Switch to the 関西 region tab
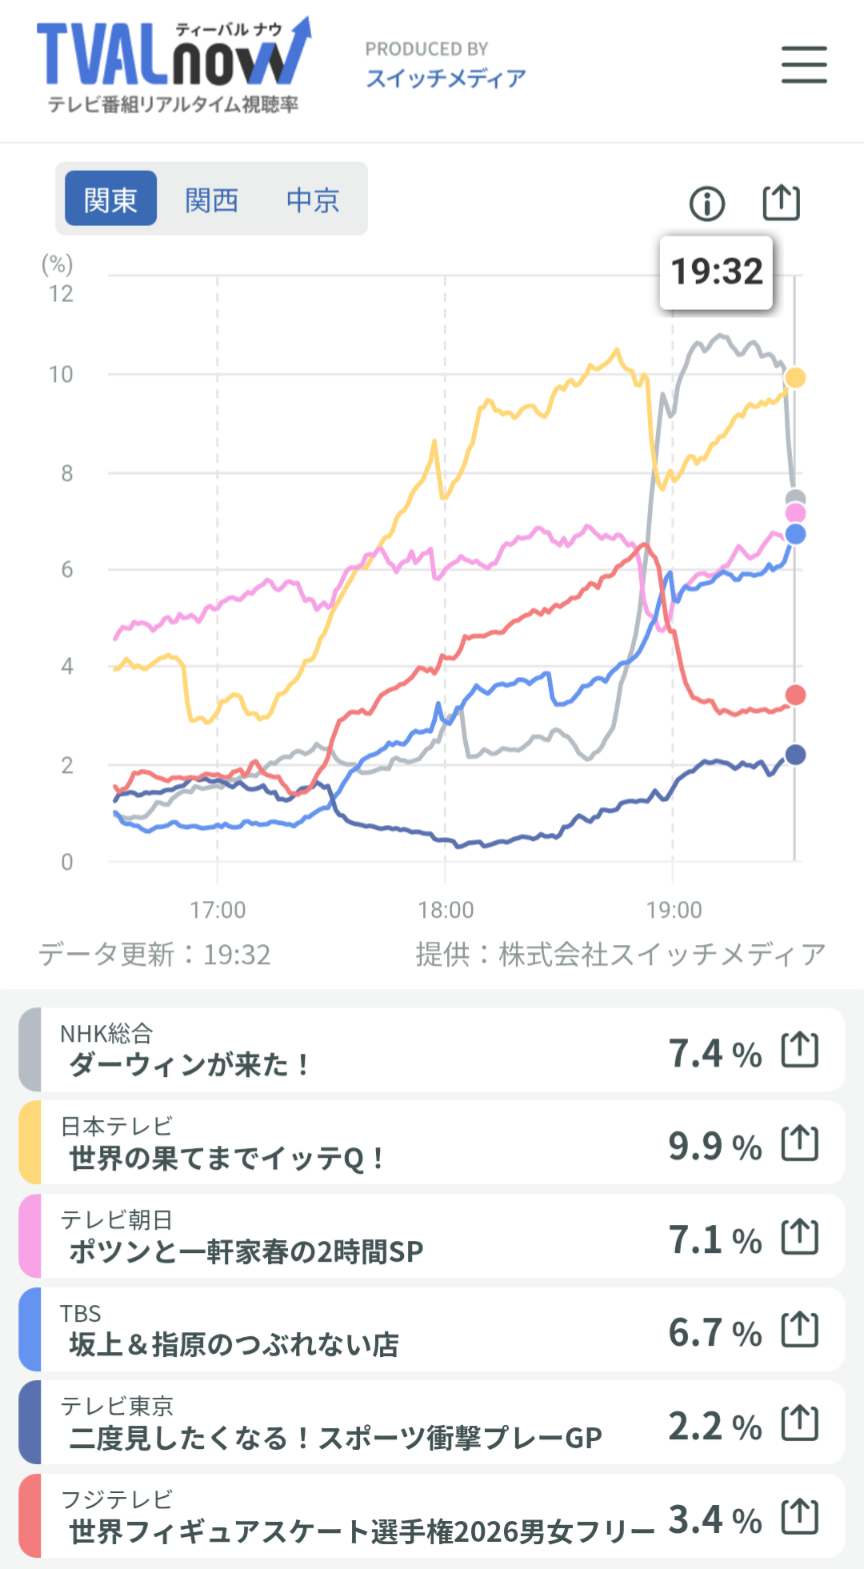864x1569 pixels. [x=212, y=200]
